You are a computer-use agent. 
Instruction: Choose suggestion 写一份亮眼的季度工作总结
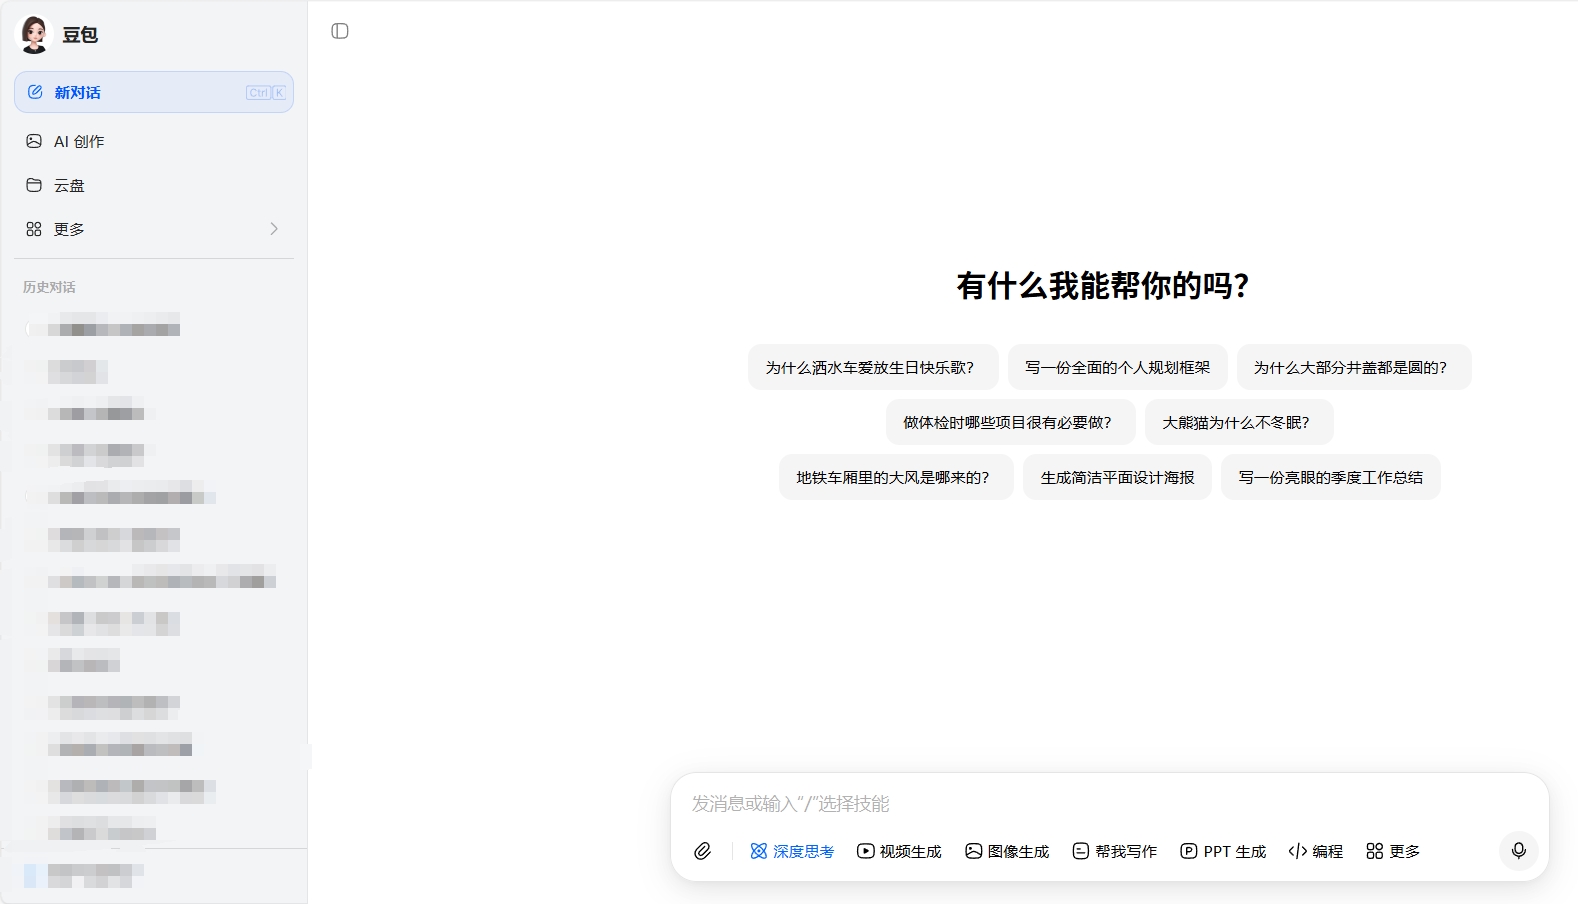click(x=1331, y=477)
